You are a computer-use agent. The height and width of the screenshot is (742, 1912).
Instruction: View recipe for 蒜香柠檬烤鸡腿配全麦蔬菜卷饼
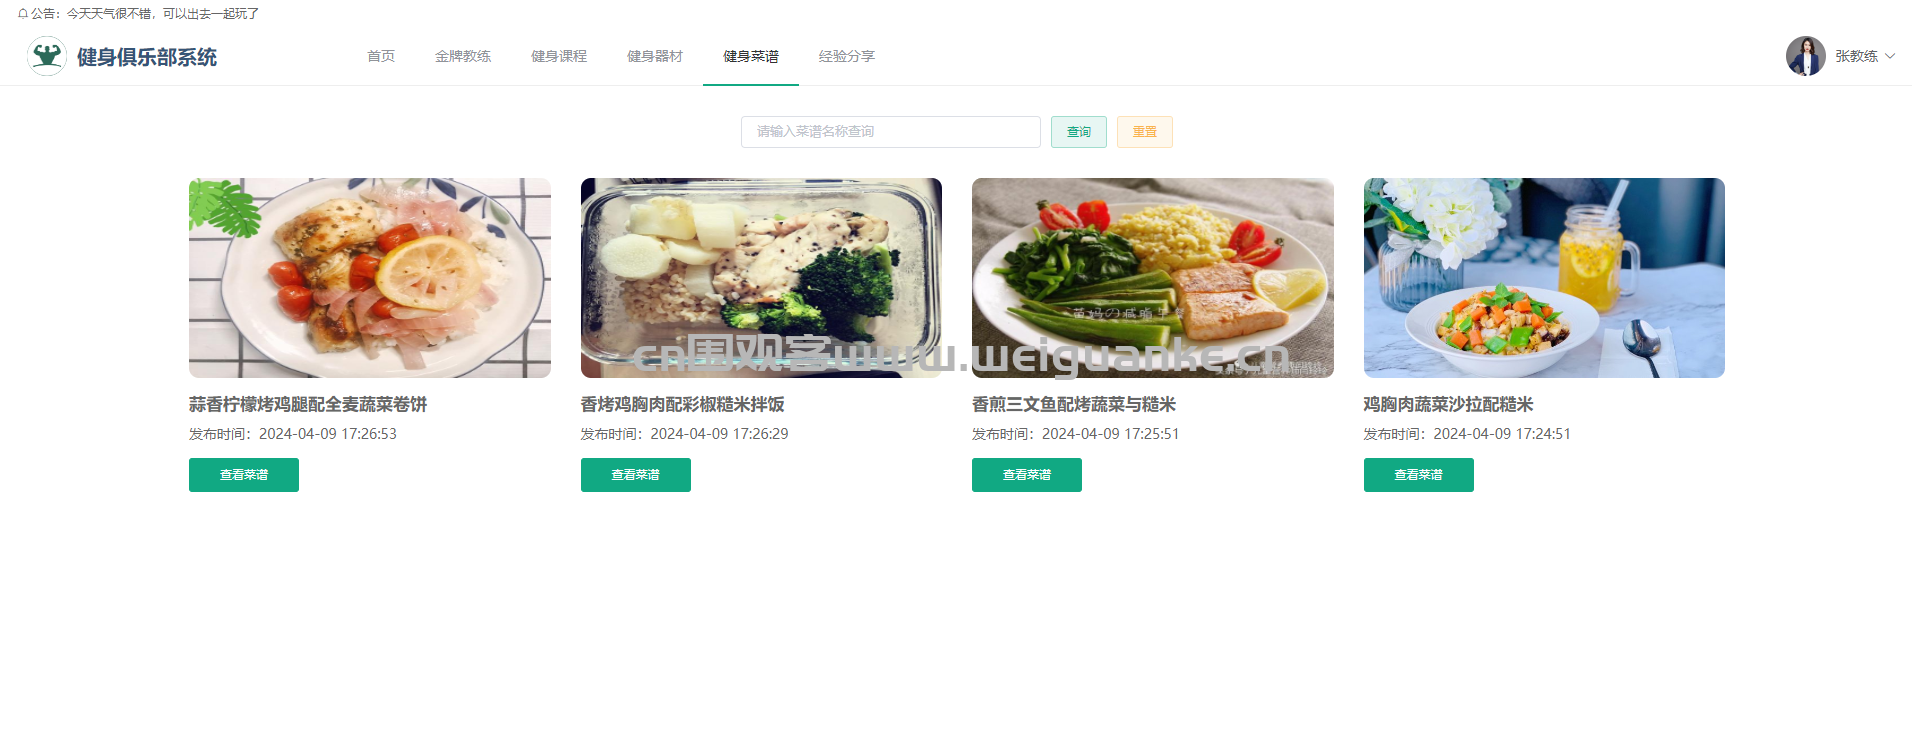tap(244, 475)
